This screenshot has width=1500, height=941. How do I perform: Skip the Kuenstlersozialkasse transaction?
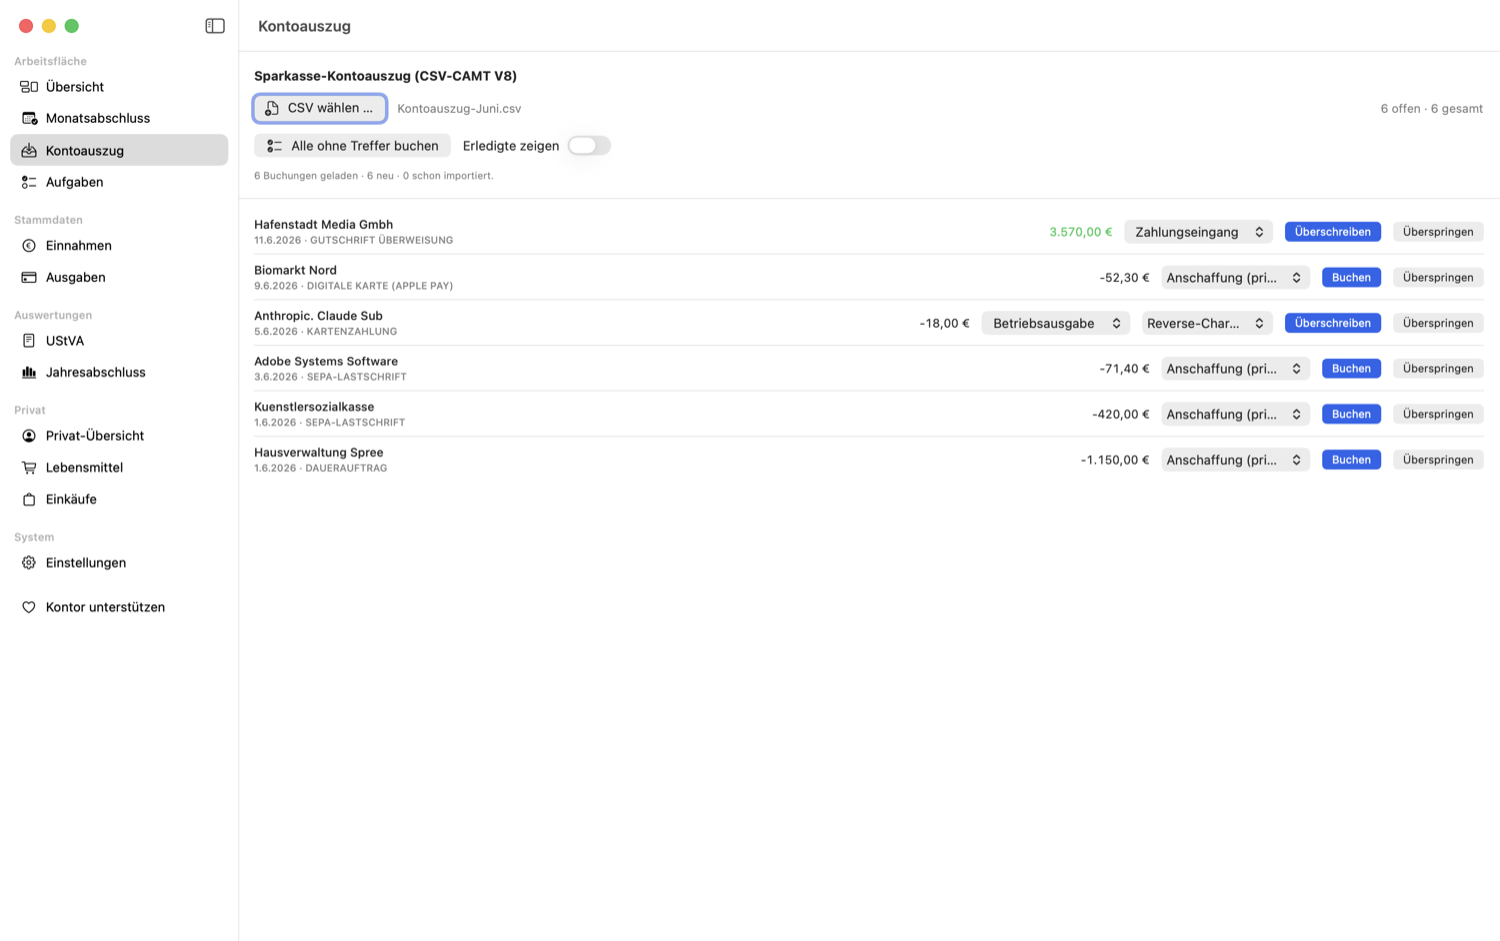(1438, 414)
